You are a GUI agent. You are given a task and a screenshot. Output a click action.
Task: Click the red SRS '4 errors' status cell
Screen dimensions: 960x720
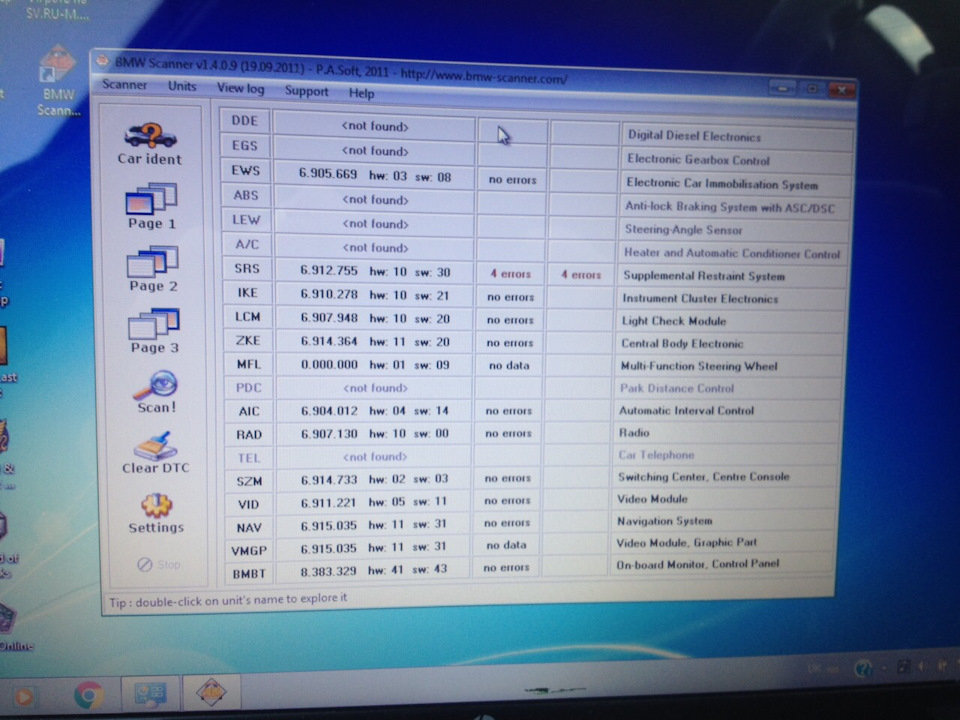click(x=511, y=274)
